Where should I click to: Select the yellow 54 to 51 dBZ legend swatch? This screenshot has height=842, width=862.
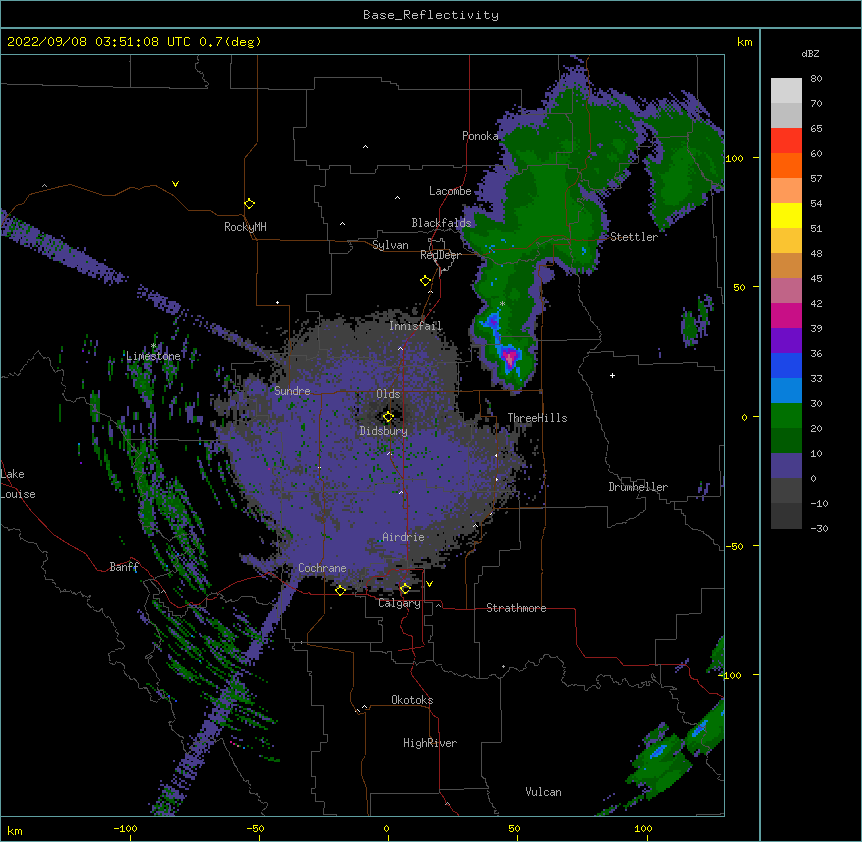pos(786,215)
